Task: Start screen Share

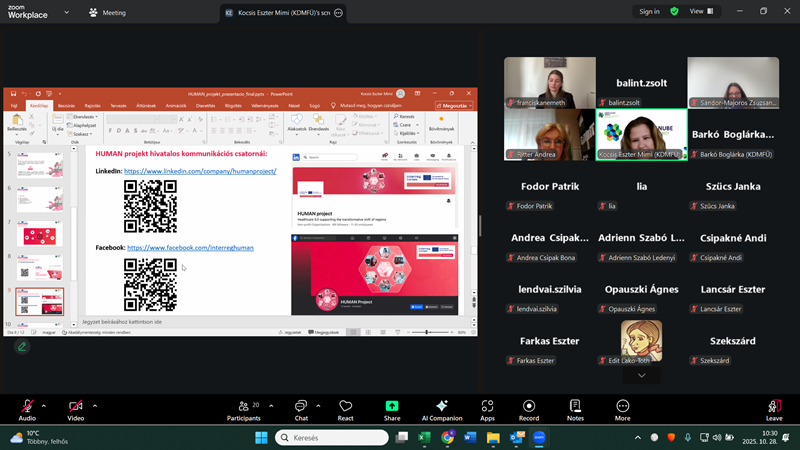Action: tap(392, 408)
